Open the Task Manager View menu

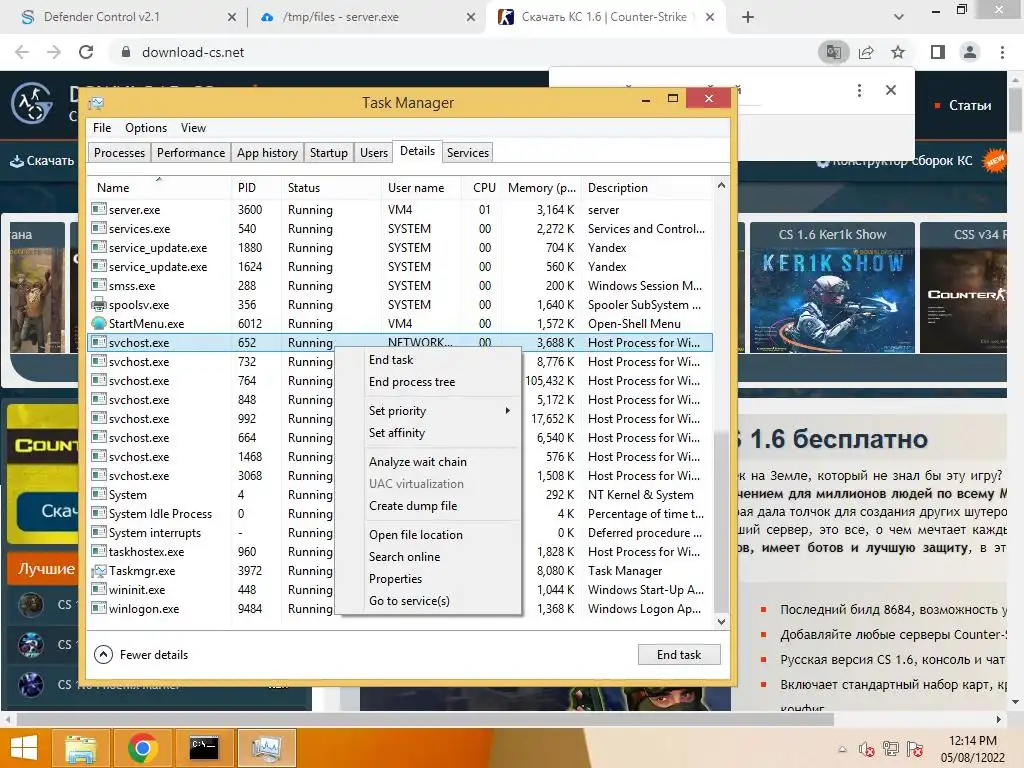(x=193, y=128)
